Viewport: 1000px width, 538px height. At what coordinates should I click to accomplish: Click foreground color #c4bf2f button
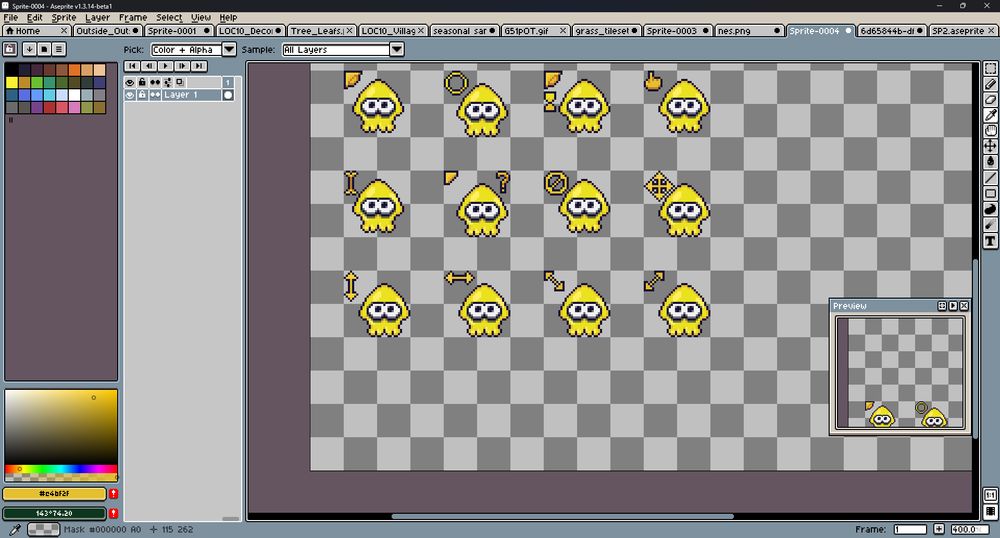point(54,494)
